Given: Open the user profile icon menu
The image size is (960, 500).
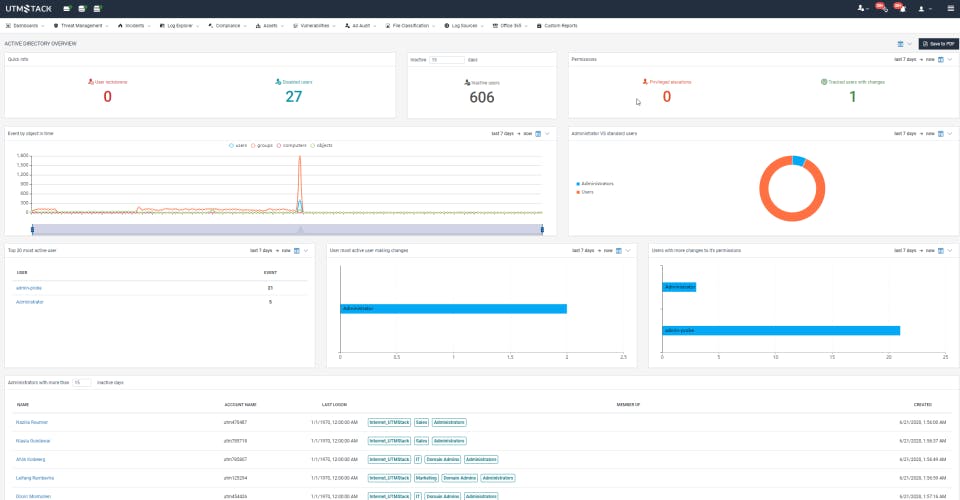Looking at the screenshot, I should [922, 8].
